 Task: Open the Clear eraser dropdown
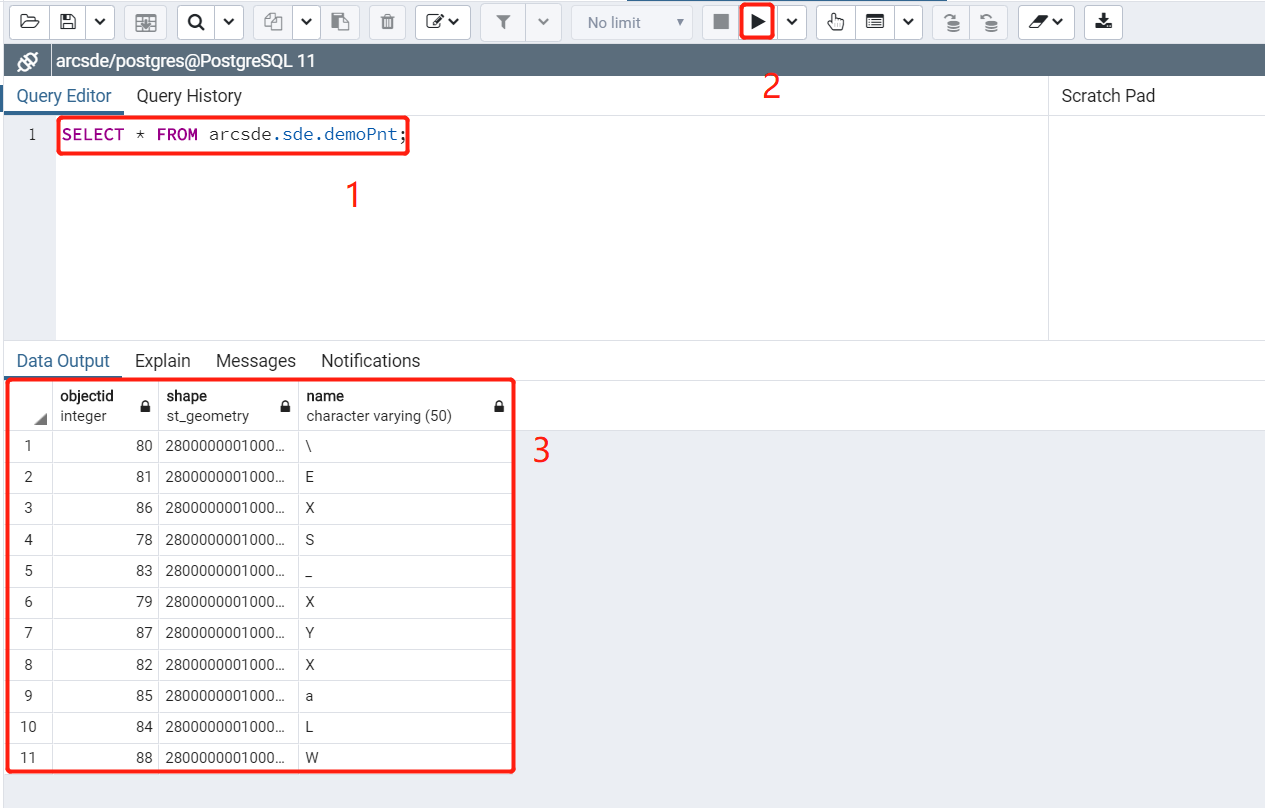click(x=1046, y=21)
